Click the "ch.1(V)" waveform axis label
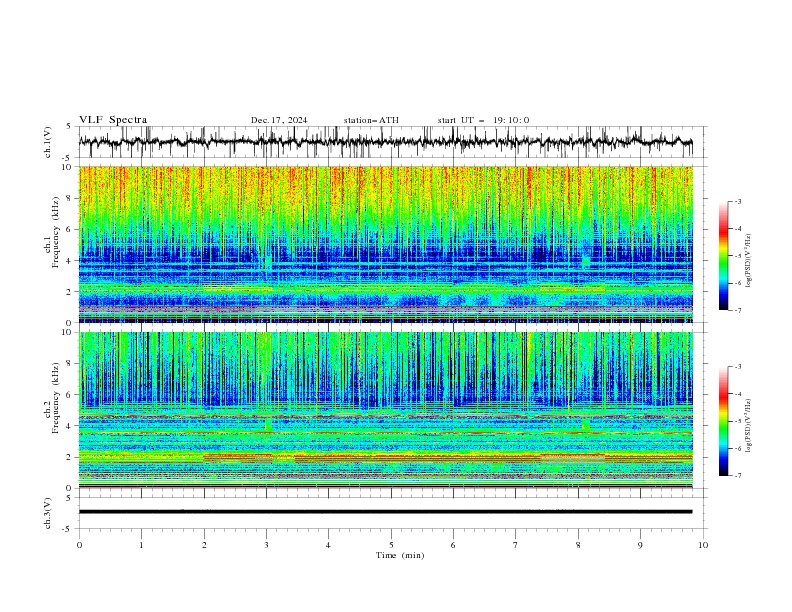Screen dimensions: 792x612 [48, 142]
